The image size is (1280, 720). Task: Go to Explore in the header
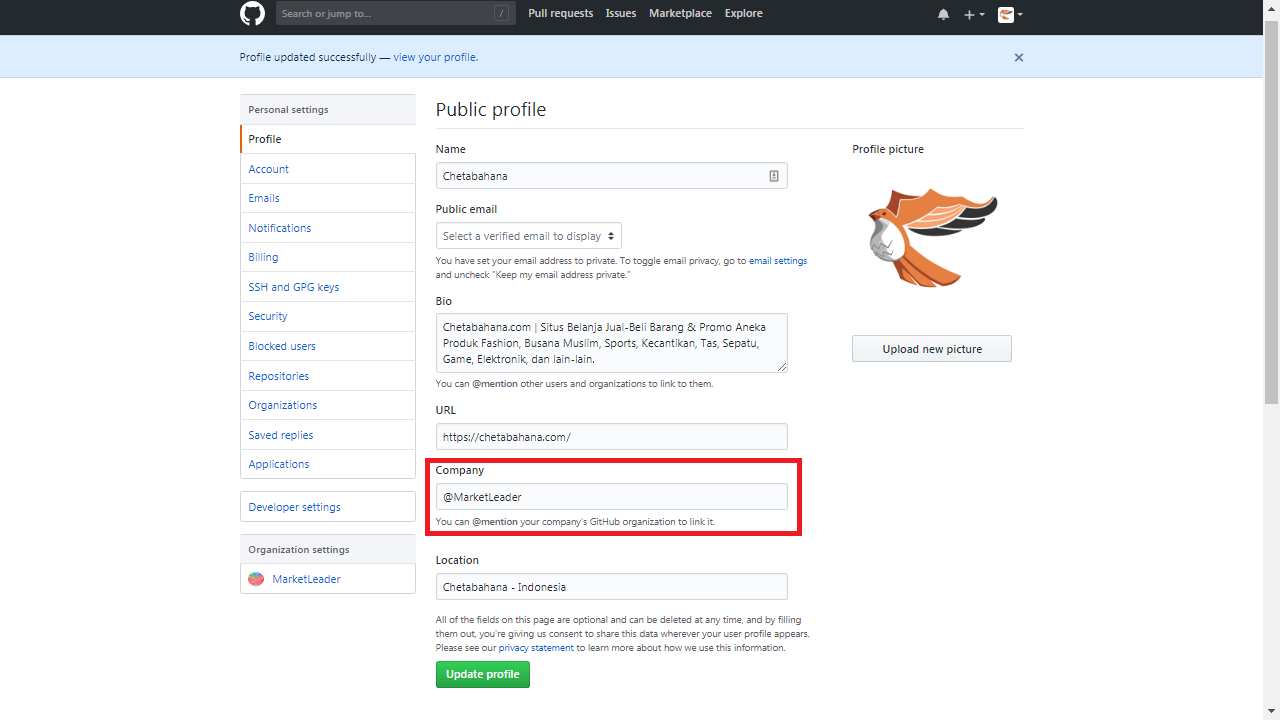pyautogui.click(x=743, y=14)
